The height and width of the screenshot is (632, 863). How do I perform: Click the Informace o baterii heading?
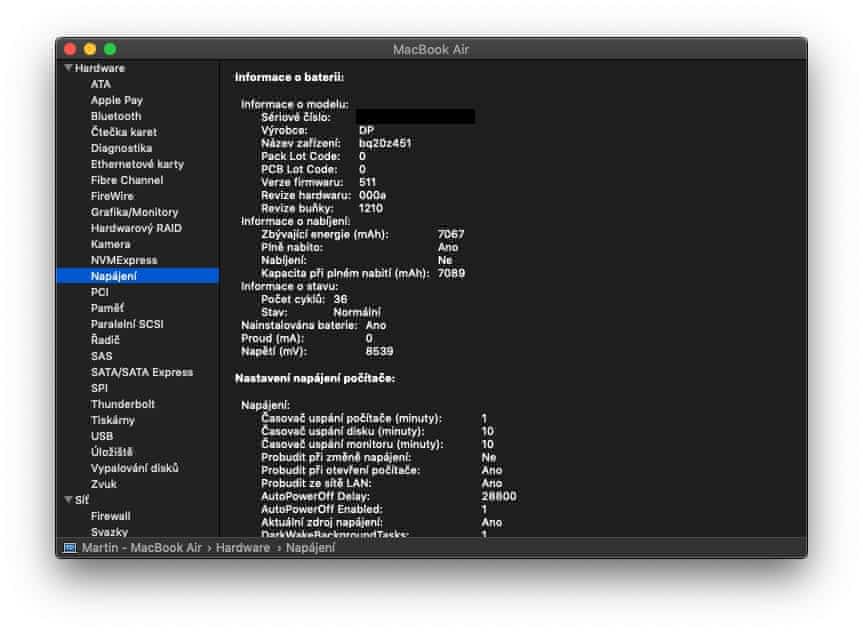[290, 77]
